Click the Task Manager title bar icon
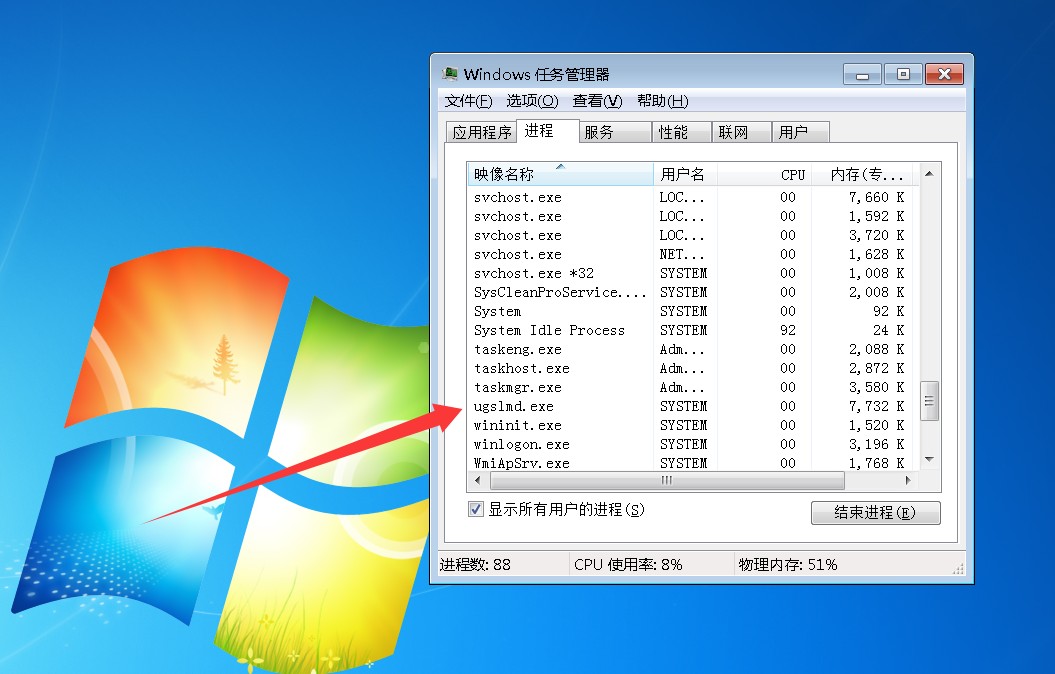Image resolution: width=1055 pixels, height=674 pixels. click(451, 75)
